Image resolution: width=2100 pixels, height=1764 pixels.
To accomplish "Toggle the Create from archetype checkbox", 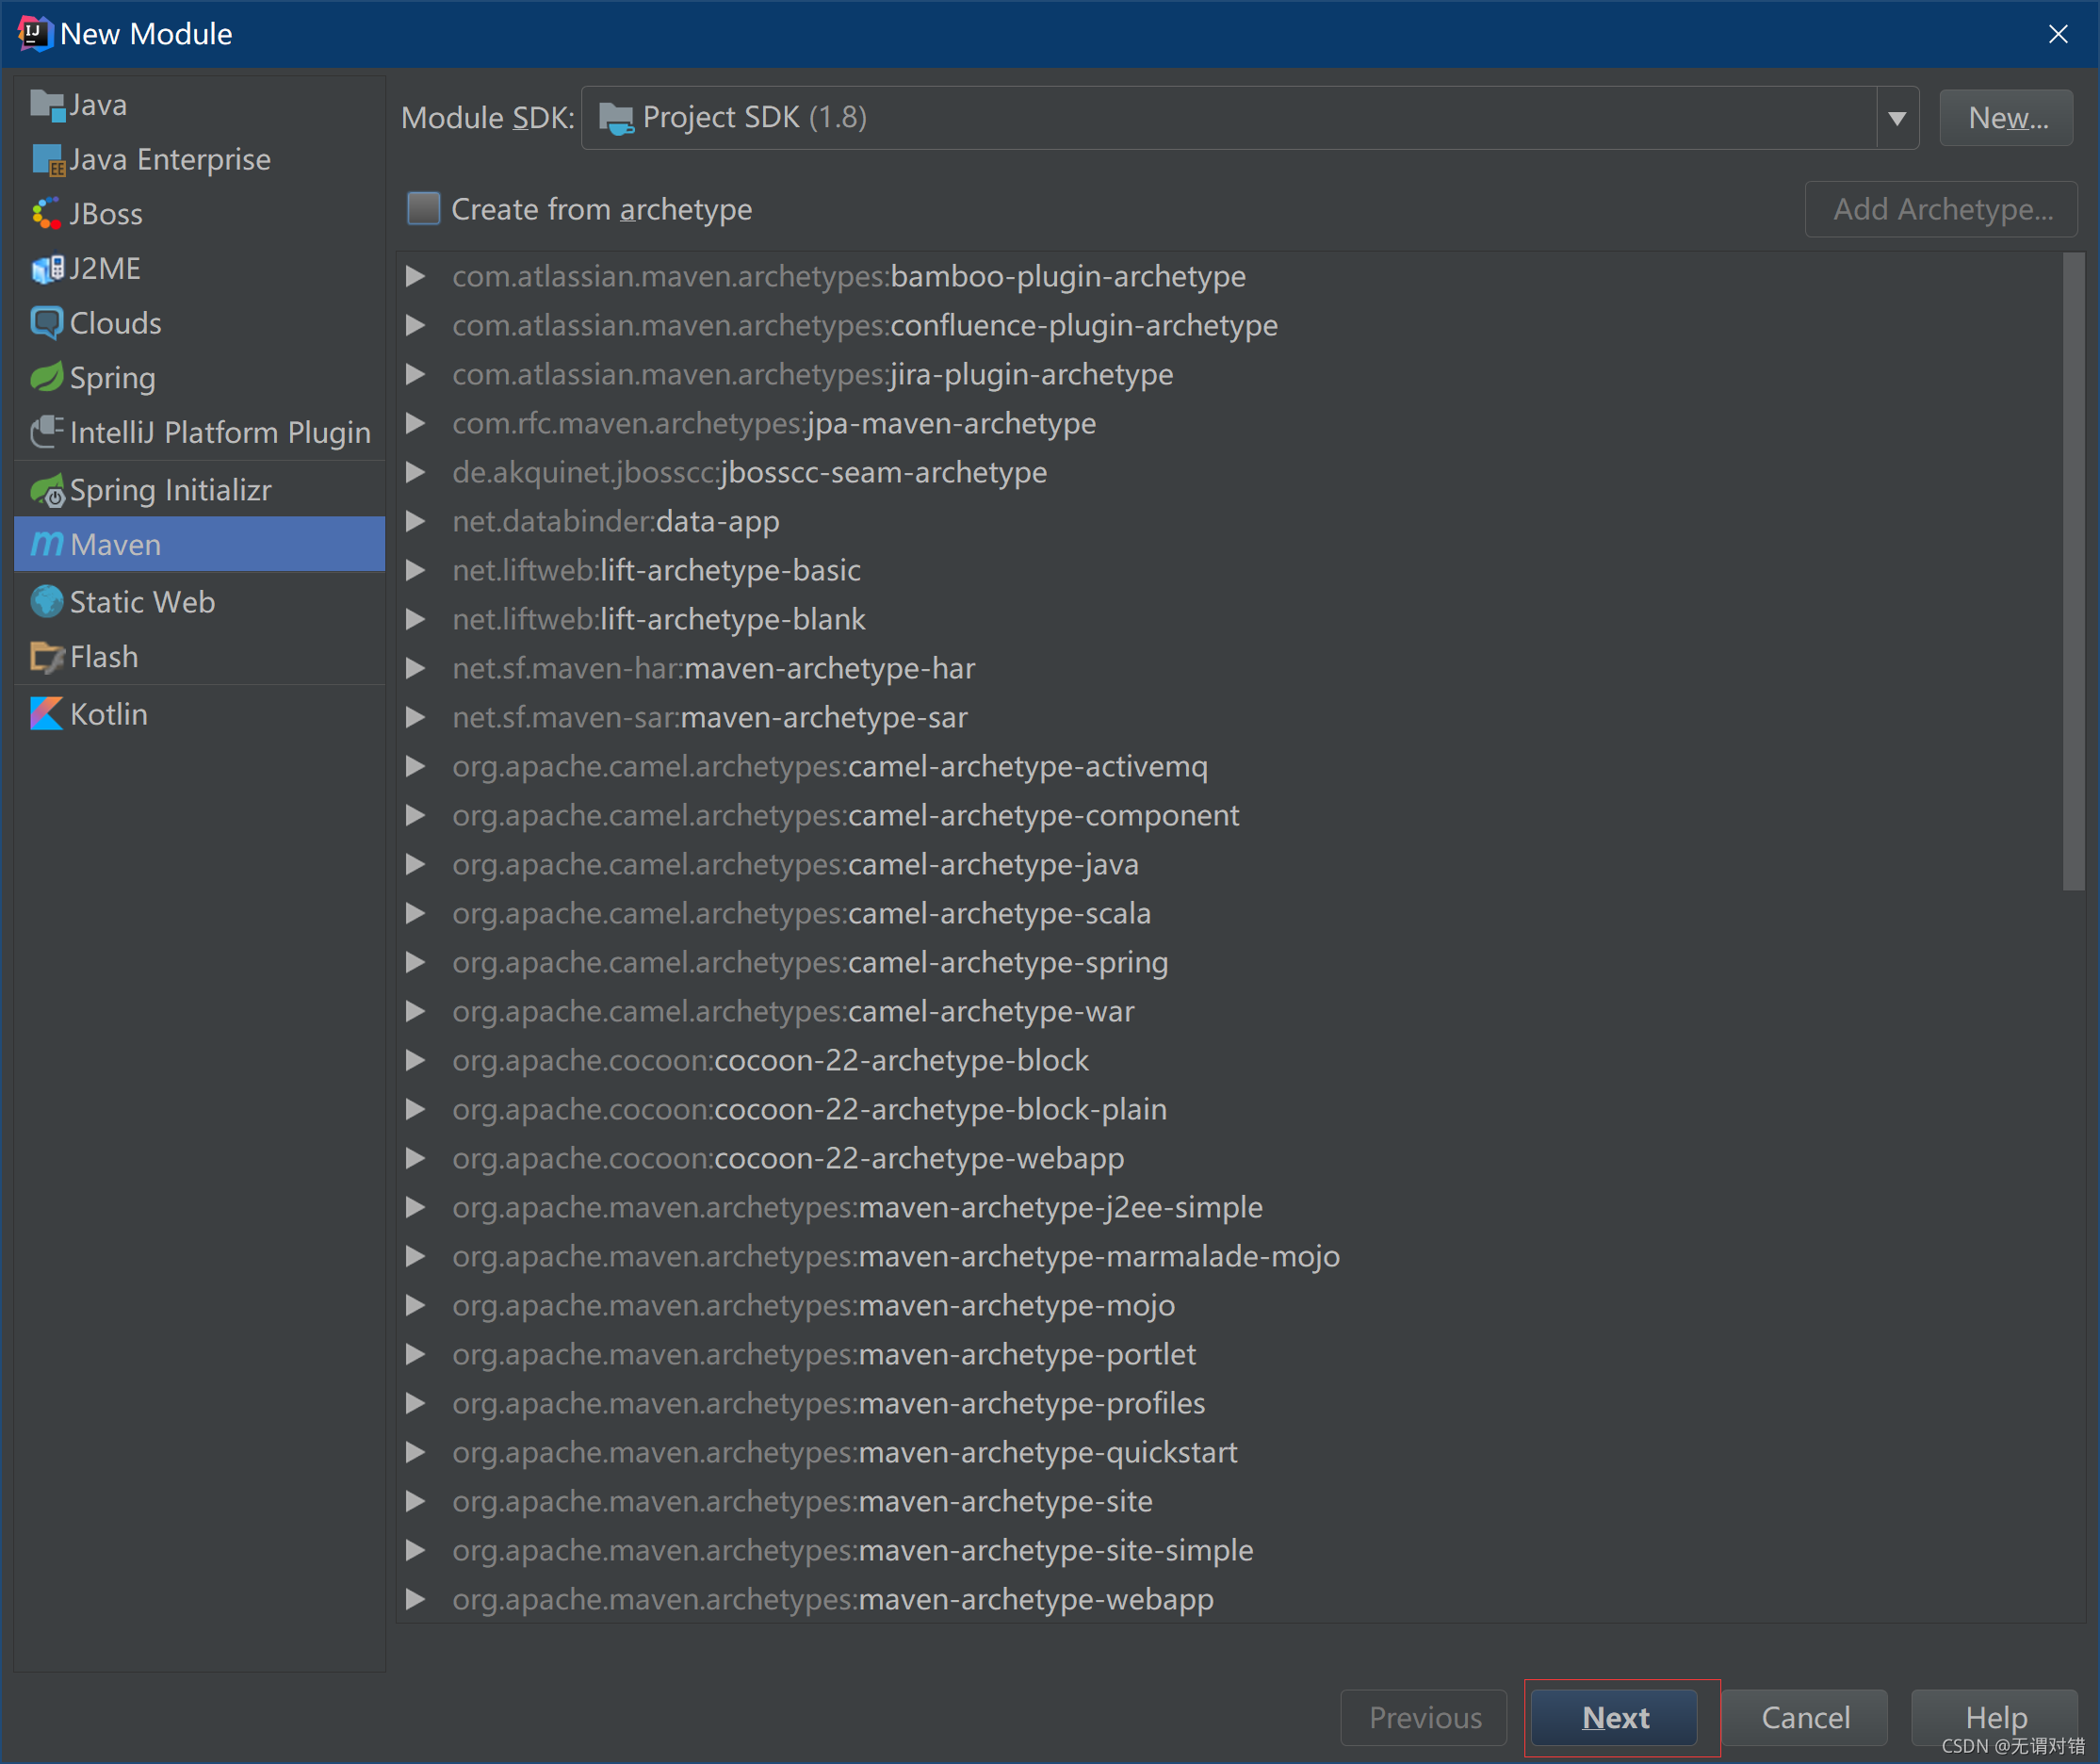I will (x=422, y=210).
